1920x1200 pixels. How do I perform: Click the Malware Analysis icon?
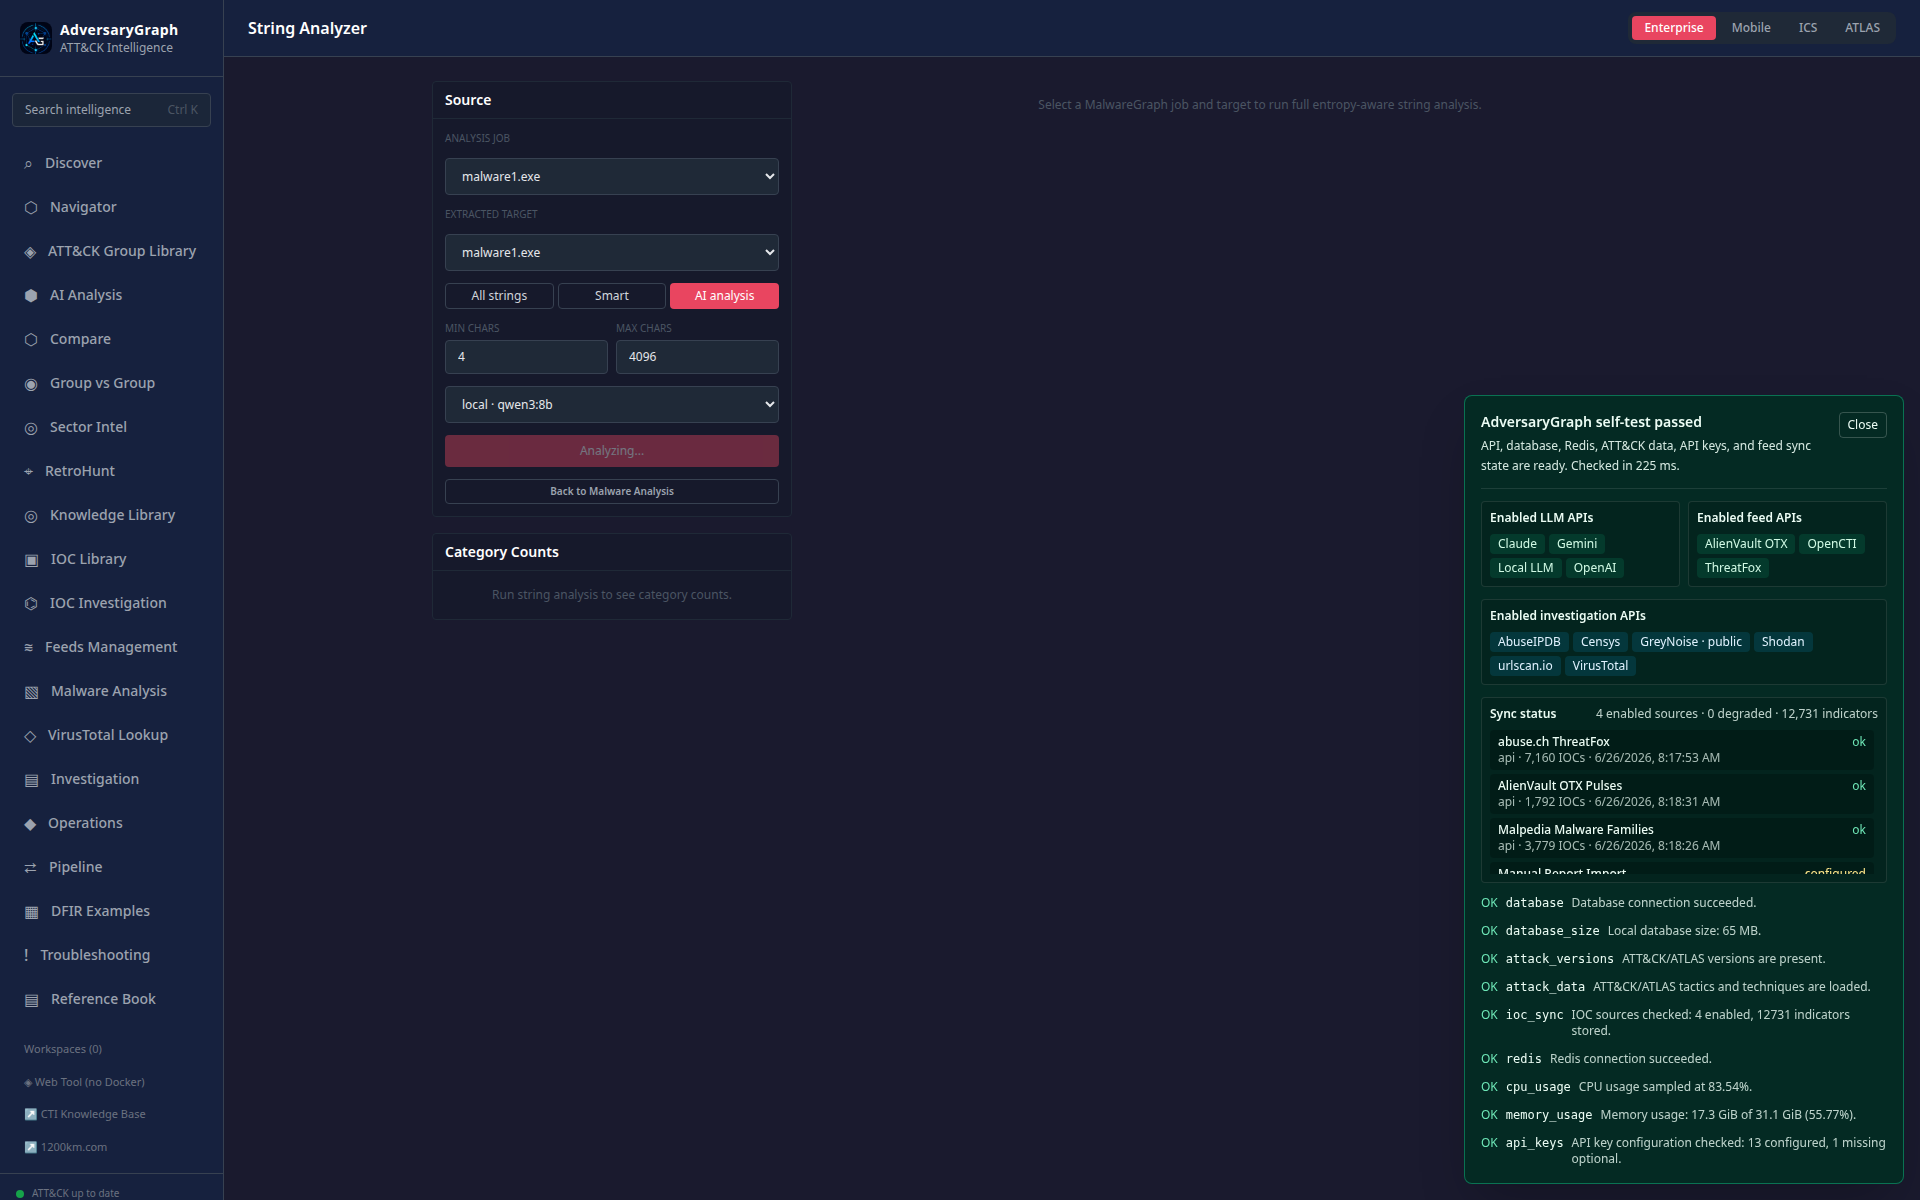31,692
